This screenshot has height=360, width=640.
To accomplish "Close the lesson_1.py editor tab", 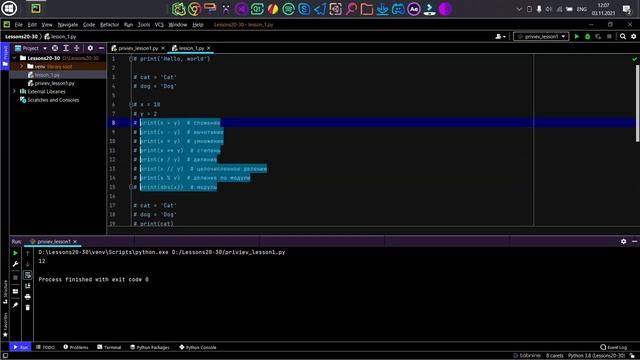I will coord(209,48).
